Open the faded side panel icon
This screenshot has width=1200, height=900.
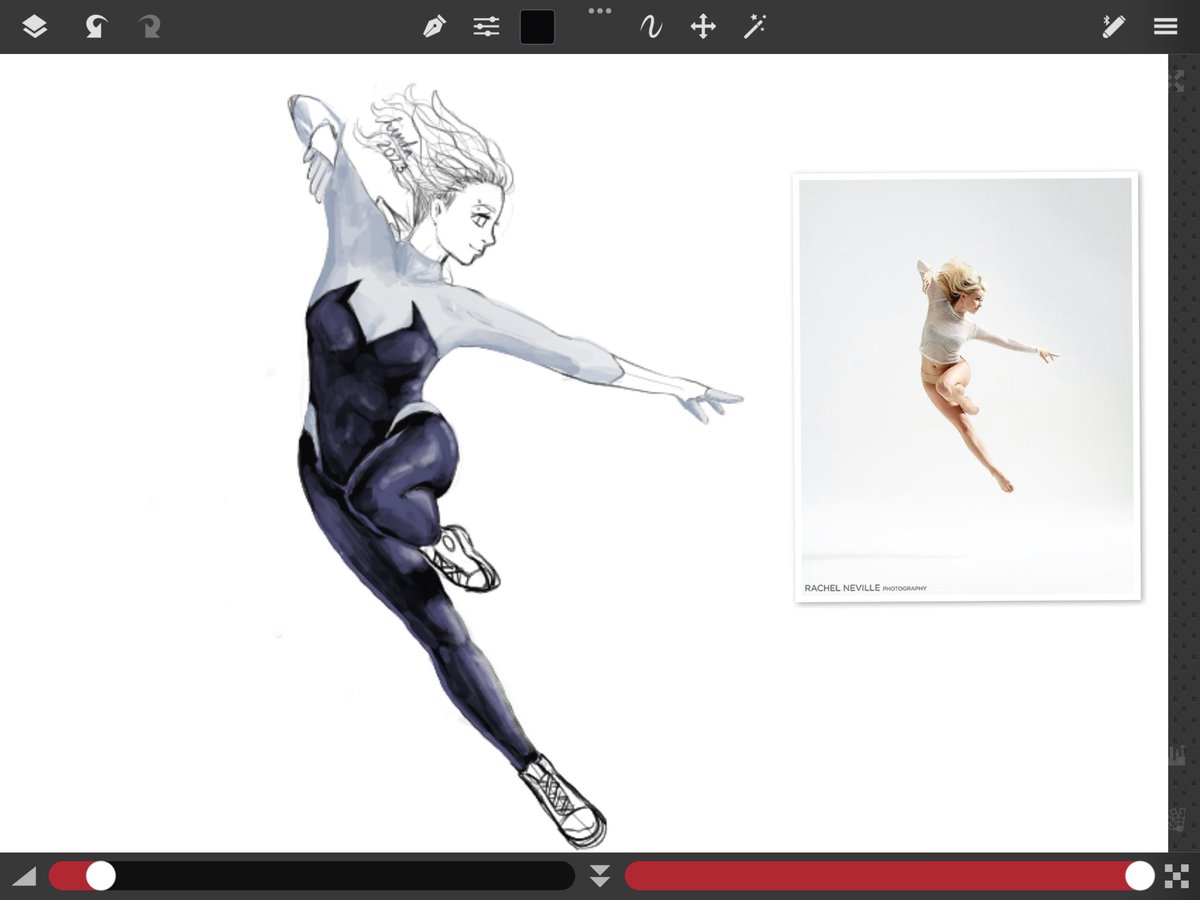(x=1177, y=755)
